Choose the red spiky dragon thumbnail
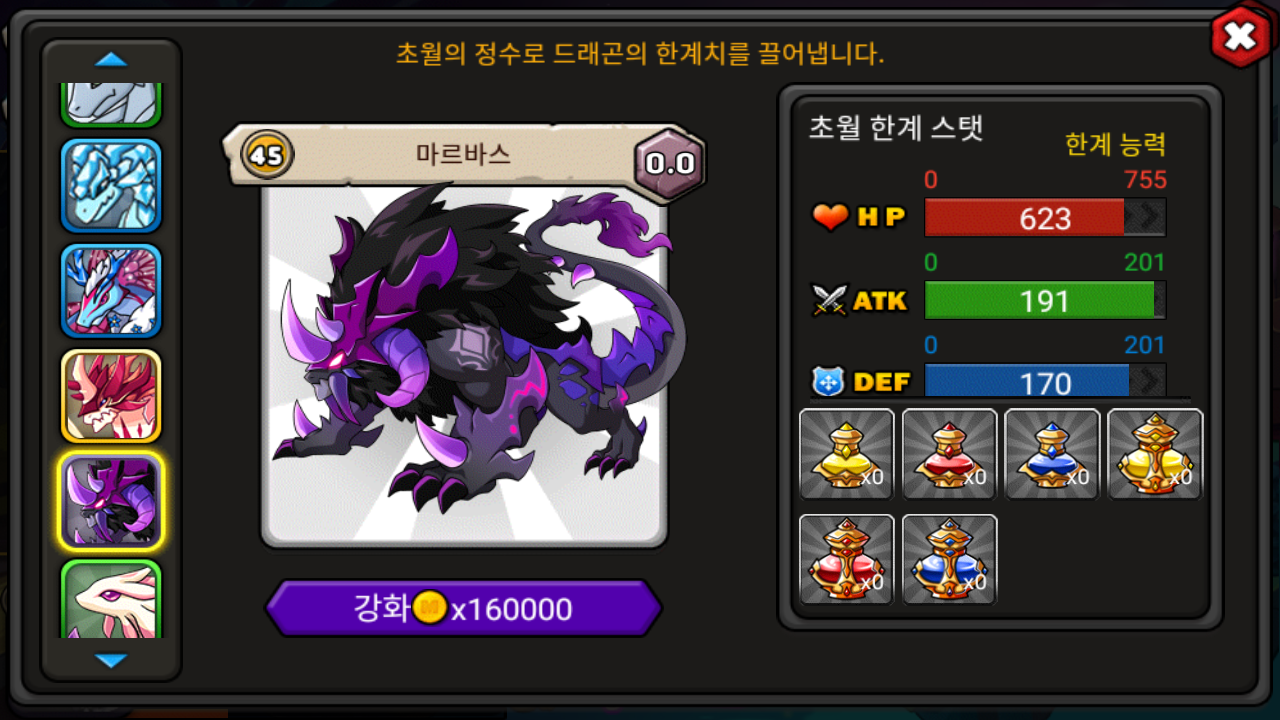 click(x=111, y=396)
